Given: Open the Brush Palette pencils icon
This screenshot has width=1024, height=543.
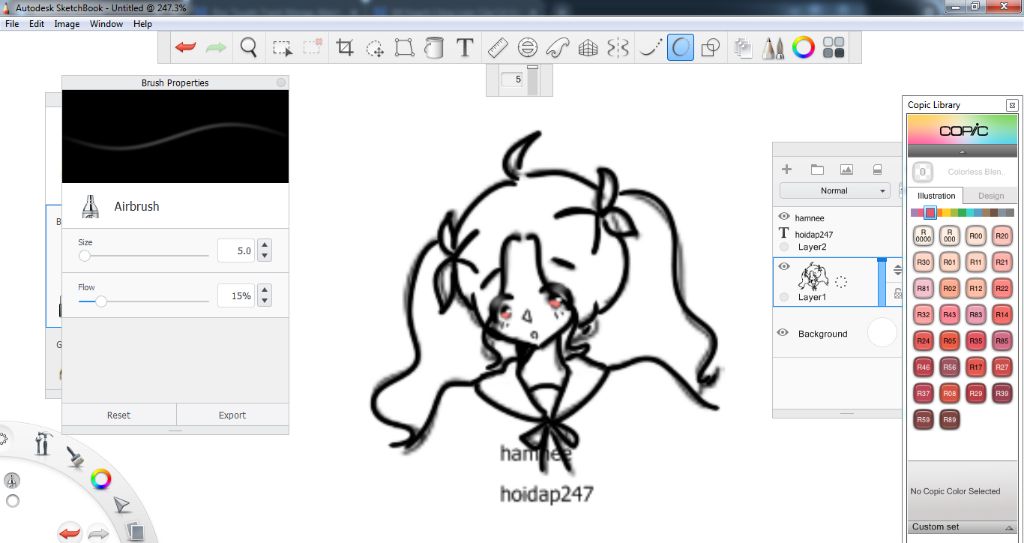Looking at the screenshot, I should tap(773, 48).
